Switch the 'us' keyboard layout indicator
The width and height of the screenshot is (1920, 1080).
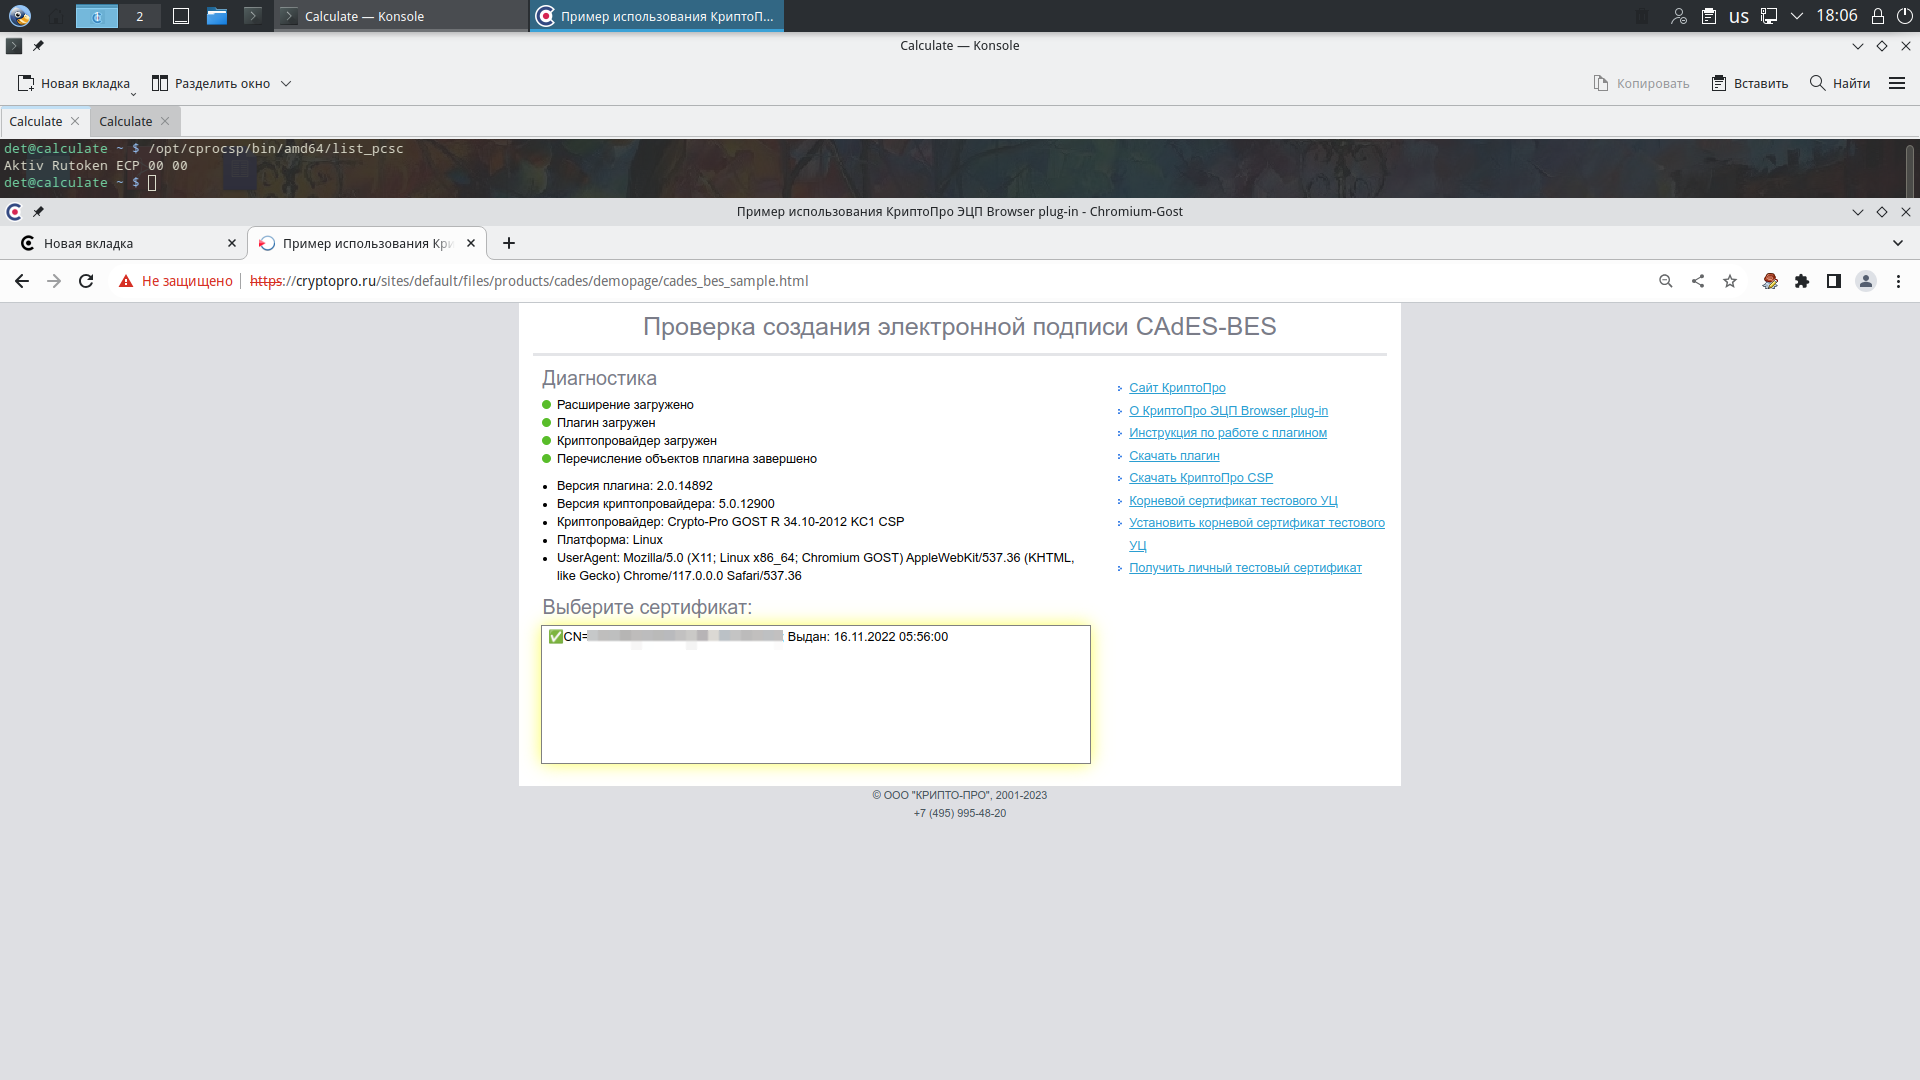(1739, 16)
